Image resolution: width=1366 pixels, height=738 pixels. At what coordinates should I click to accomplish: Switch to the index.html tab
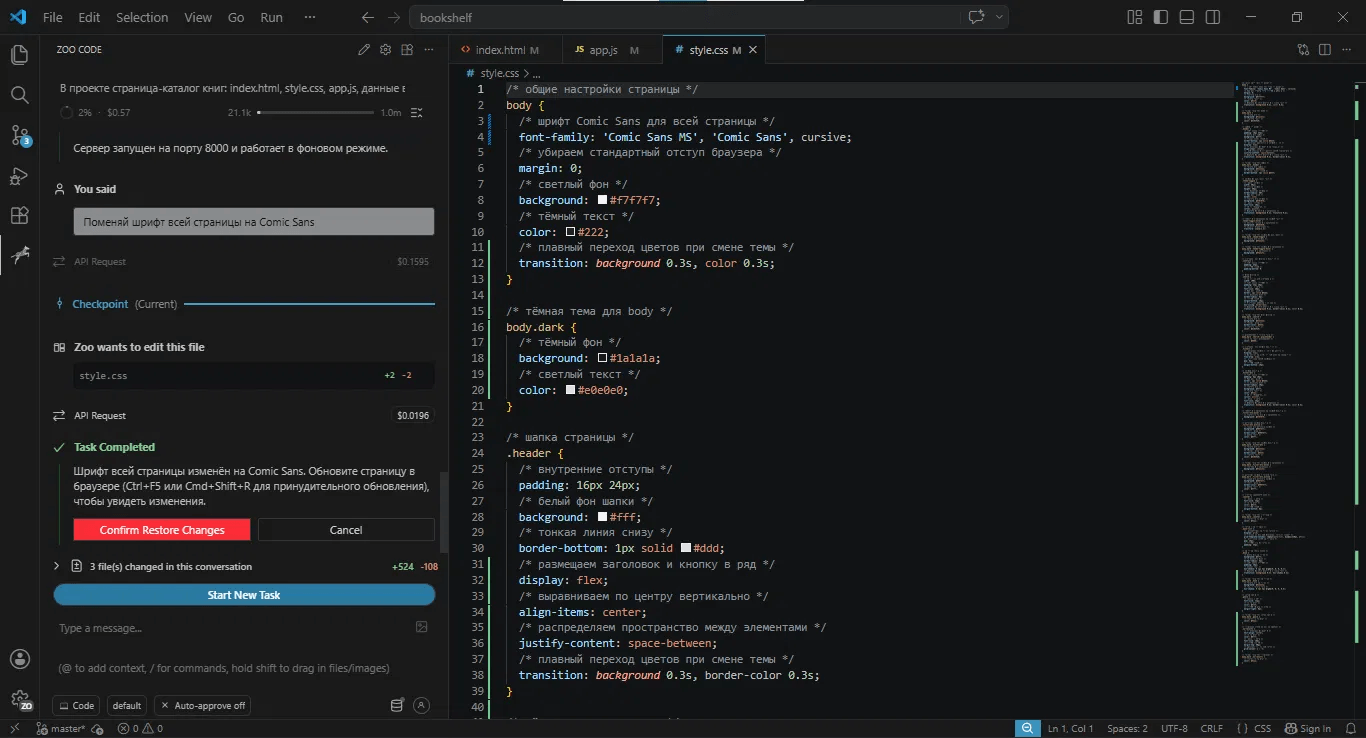pyautogui.click(x=500, y=49)
